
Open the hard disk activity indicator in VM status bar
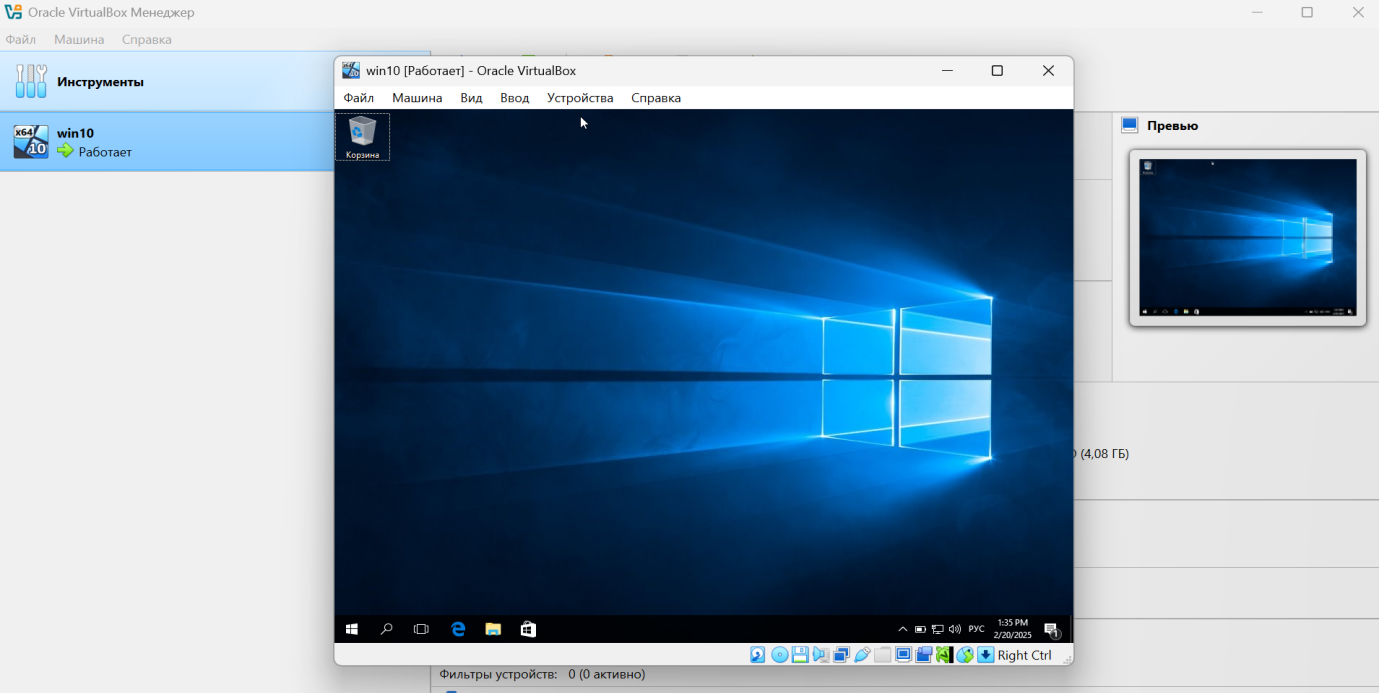click(758, 655)
